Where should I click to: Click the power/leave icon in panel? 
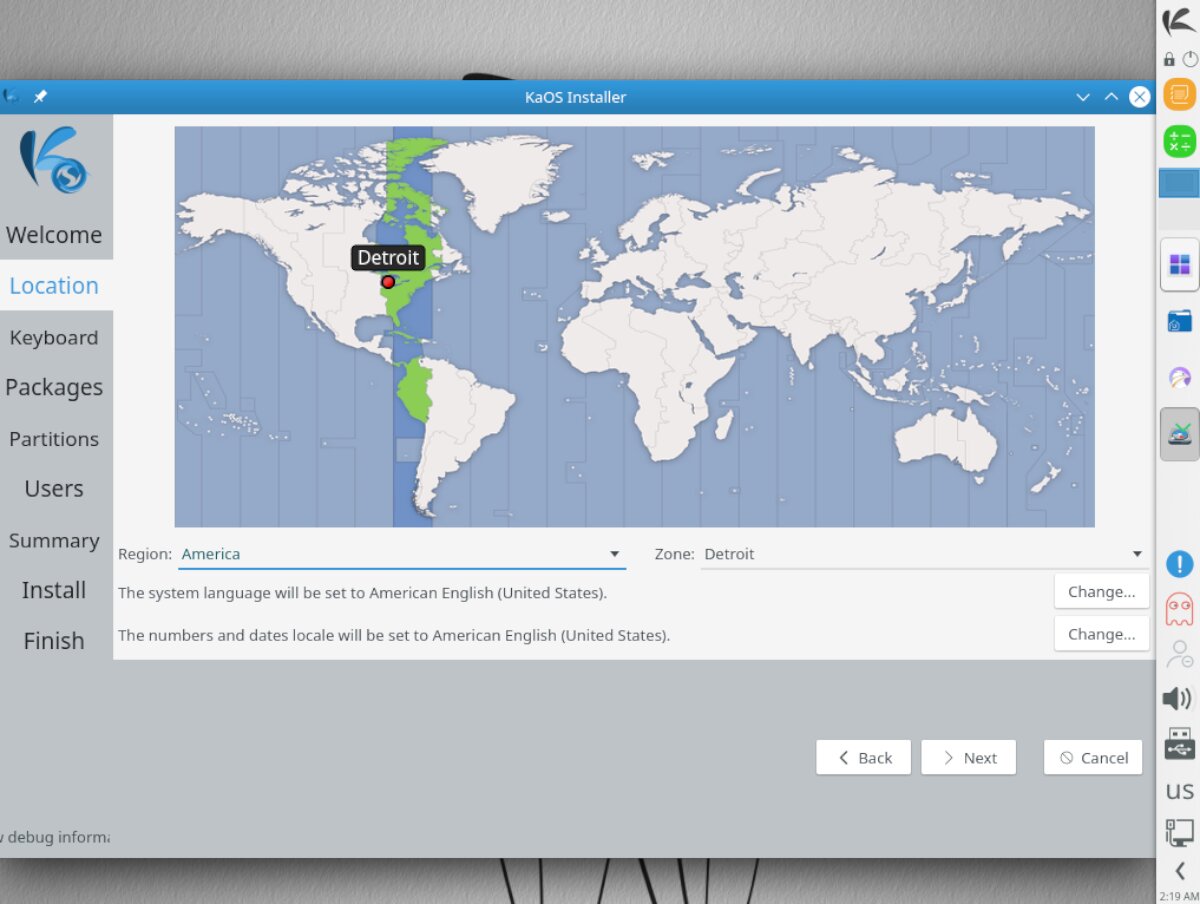point(1190,60)
